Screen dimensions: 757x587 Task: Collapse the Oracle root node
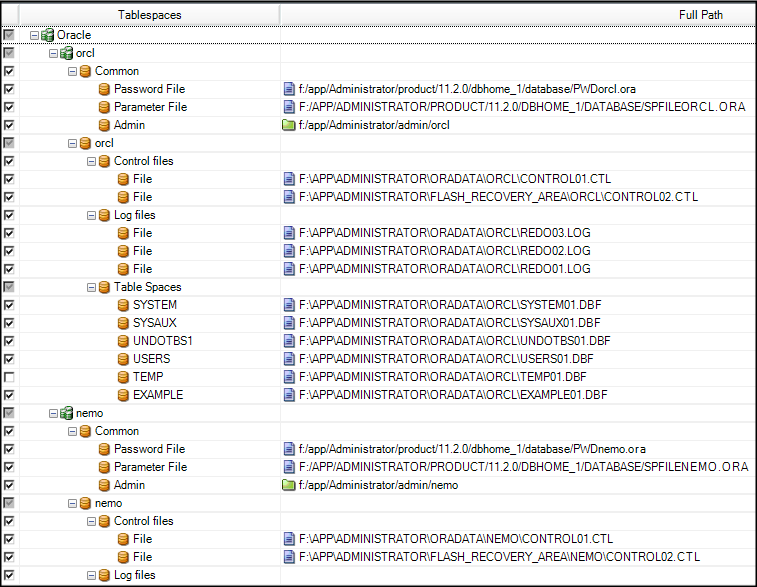(x=34, y=35)
